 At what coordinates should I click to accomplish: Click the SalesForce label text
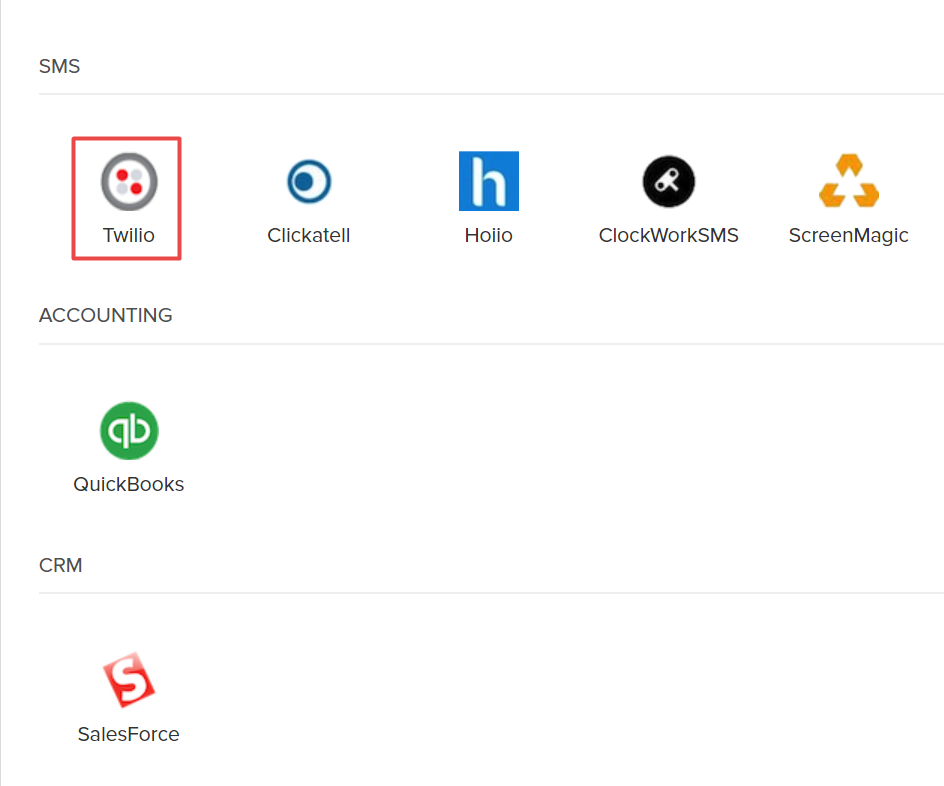129,734
